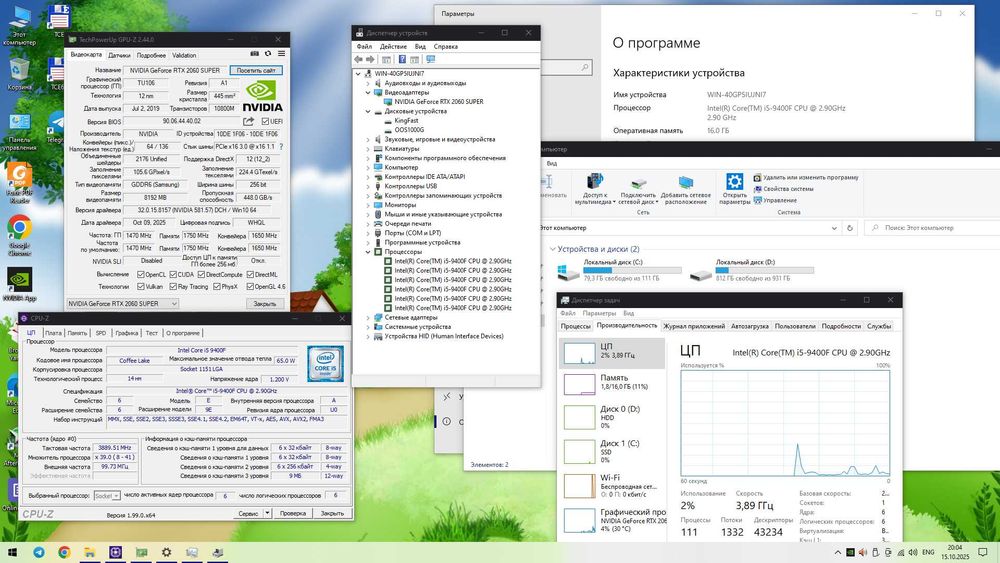Switch to Validation tab in GPU-Z
Screen dimensions: 1000x563
tap(184, 55)
